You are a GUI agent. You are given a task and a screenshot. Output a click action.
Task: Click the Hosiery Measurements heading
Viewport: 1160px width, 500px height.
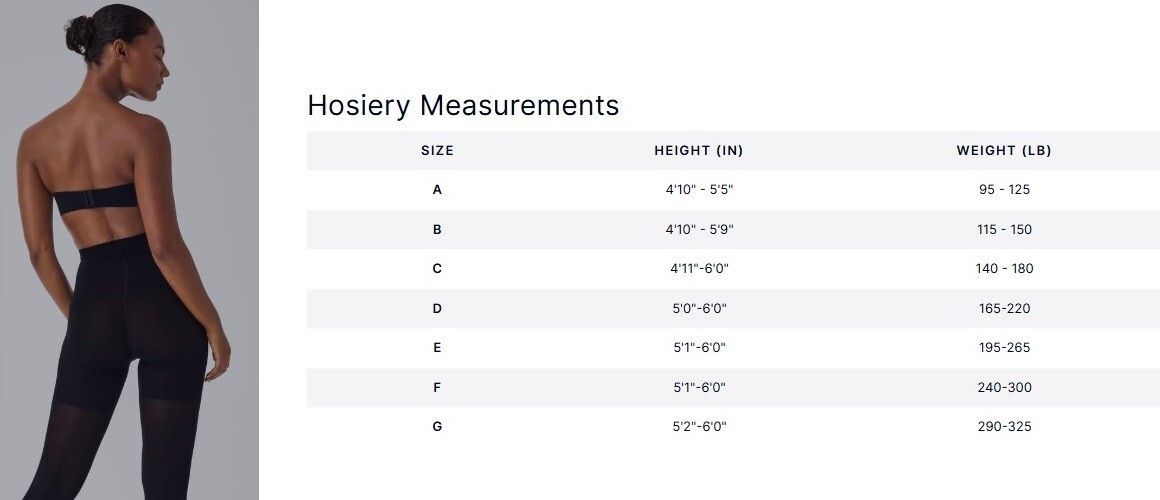click(x=463, y=105)
